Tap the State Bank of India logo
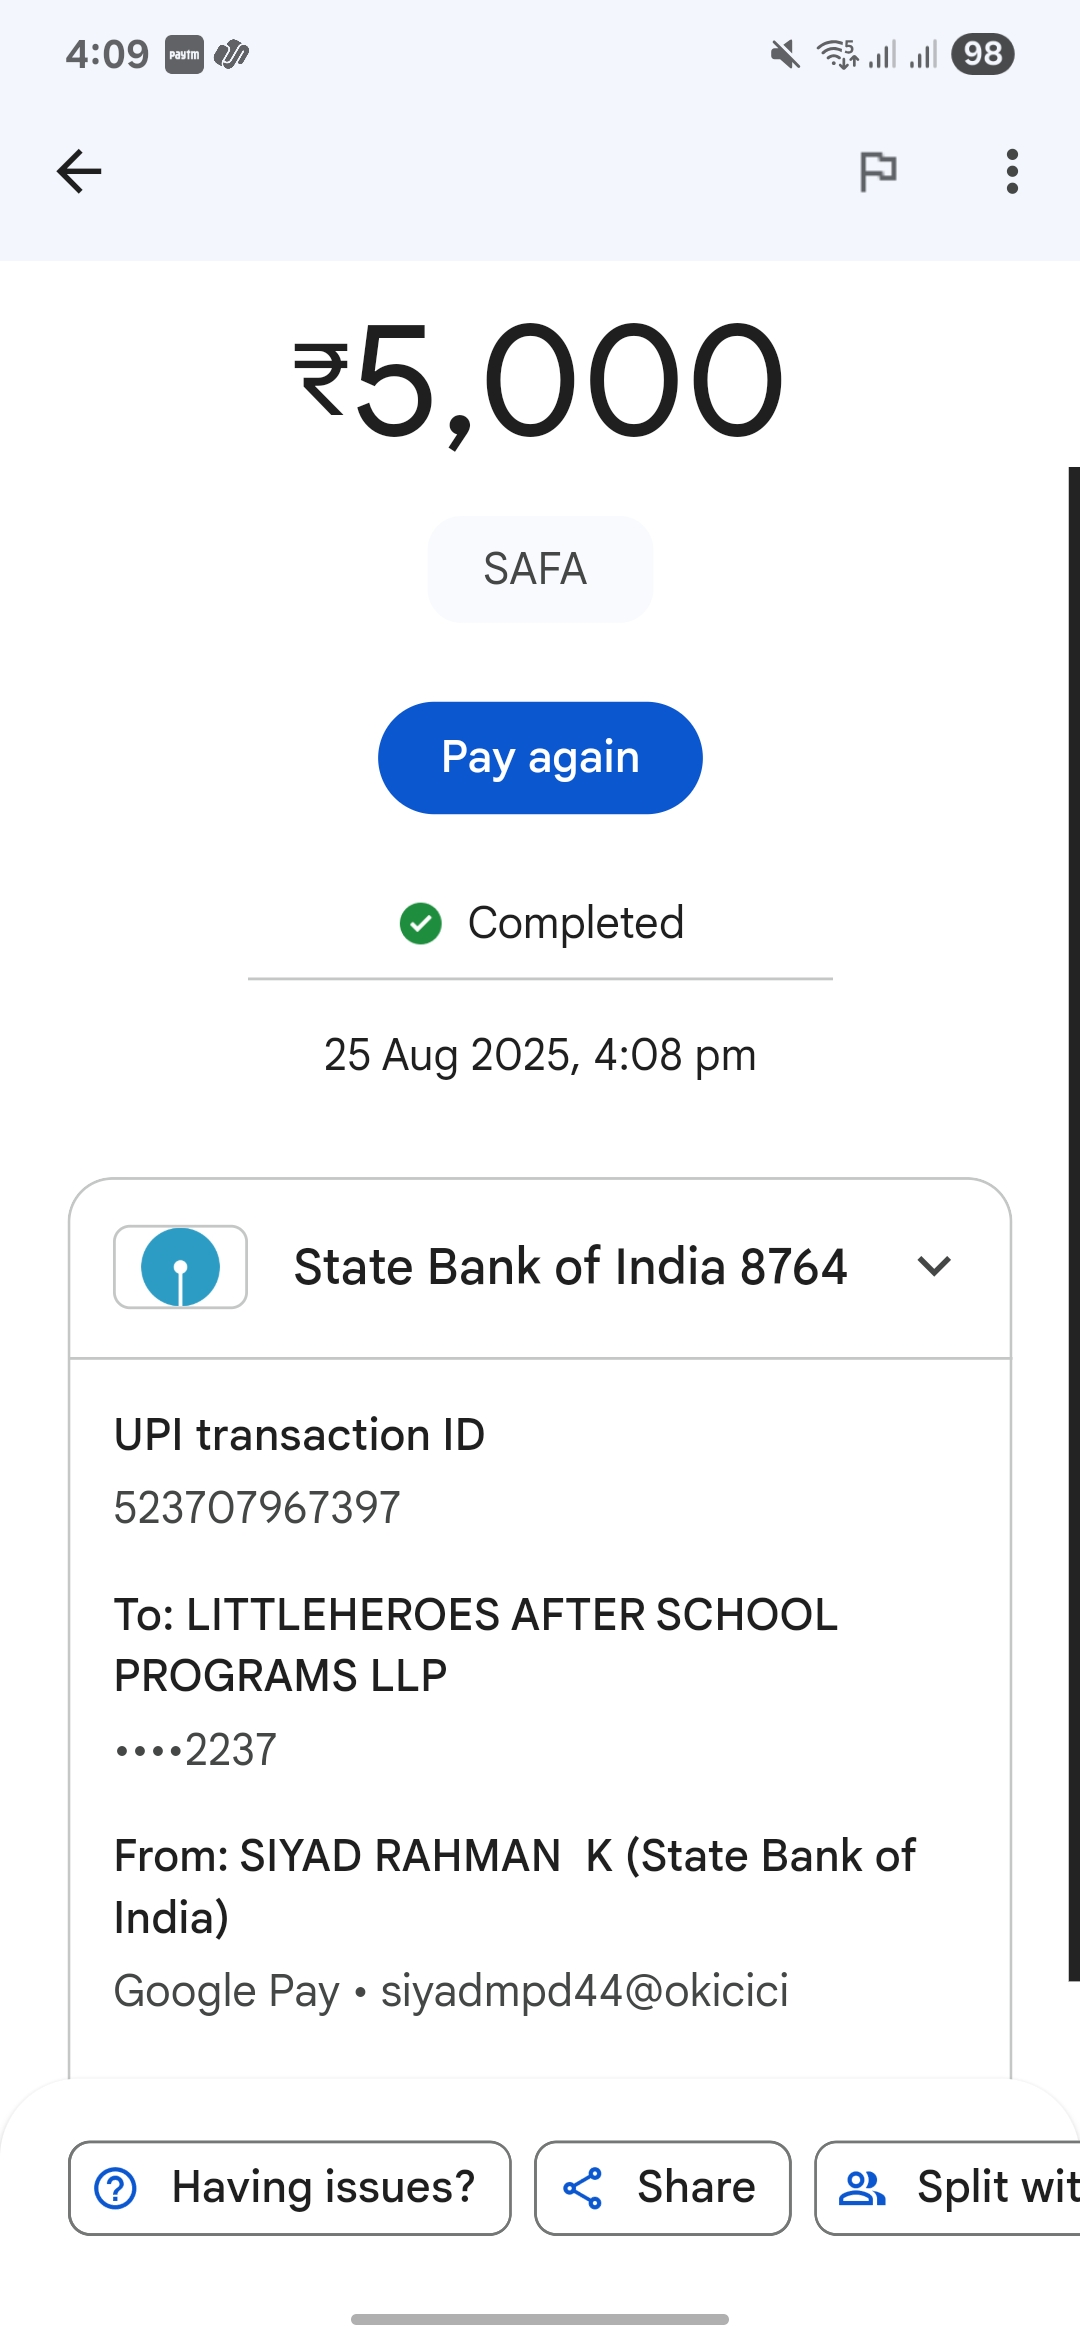The height and width of the screenshot is (2340, 1080). click(x=180, y=1267)
